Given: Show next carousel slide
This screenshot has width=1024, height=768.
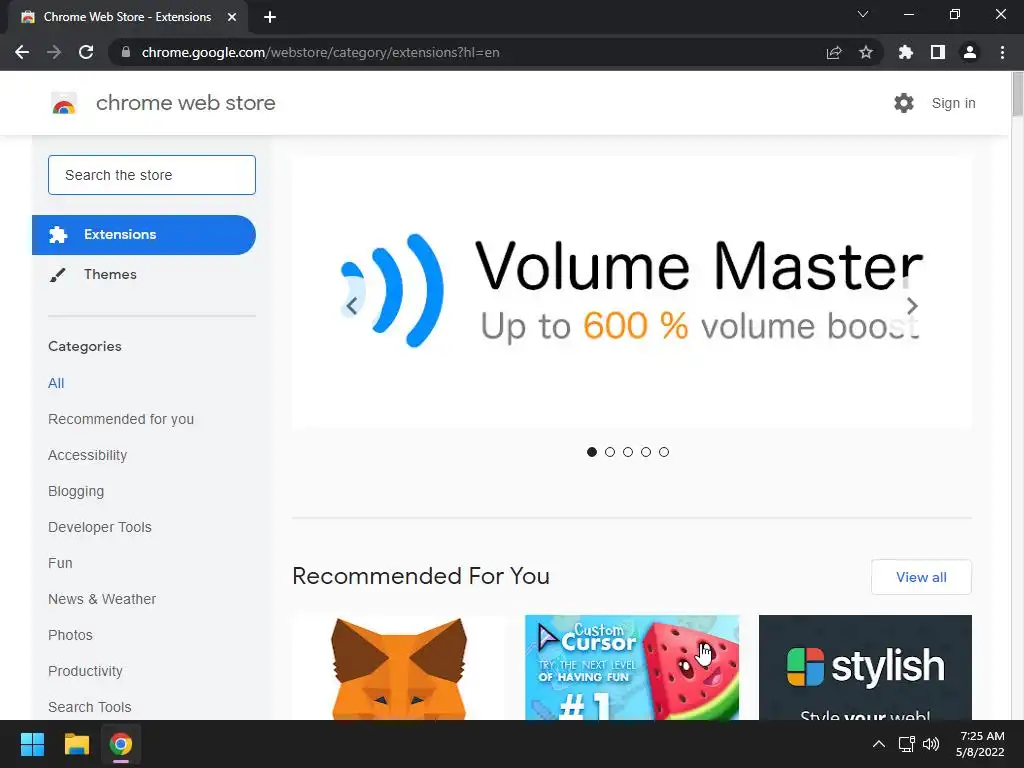Looking at the screenshot, I should [912, 306].
